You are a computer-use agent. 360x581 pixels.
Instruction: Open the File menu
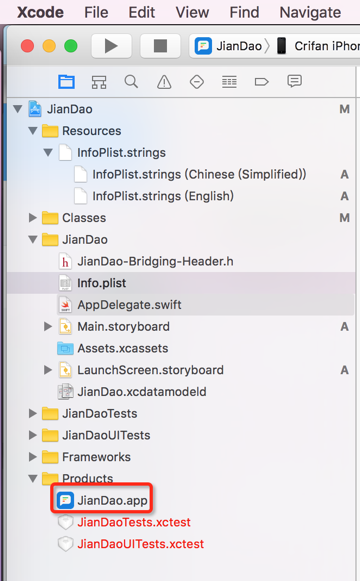(x=96, y=12)
